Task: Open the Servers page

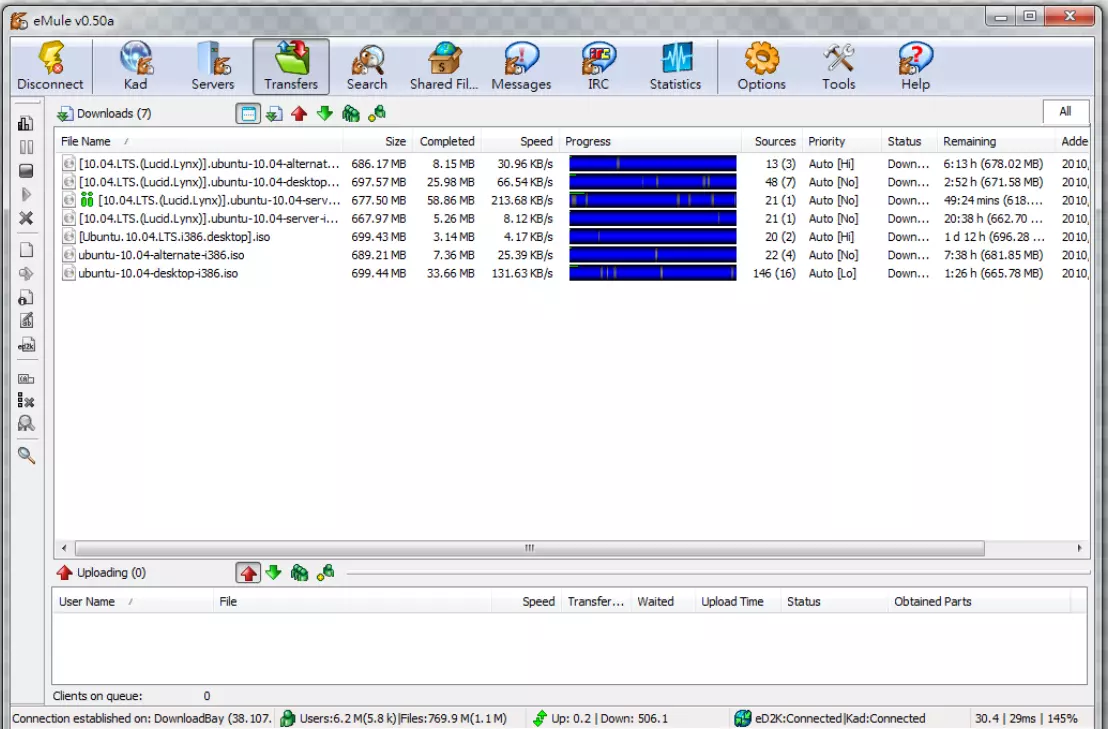Action: (x=213, y=66)
